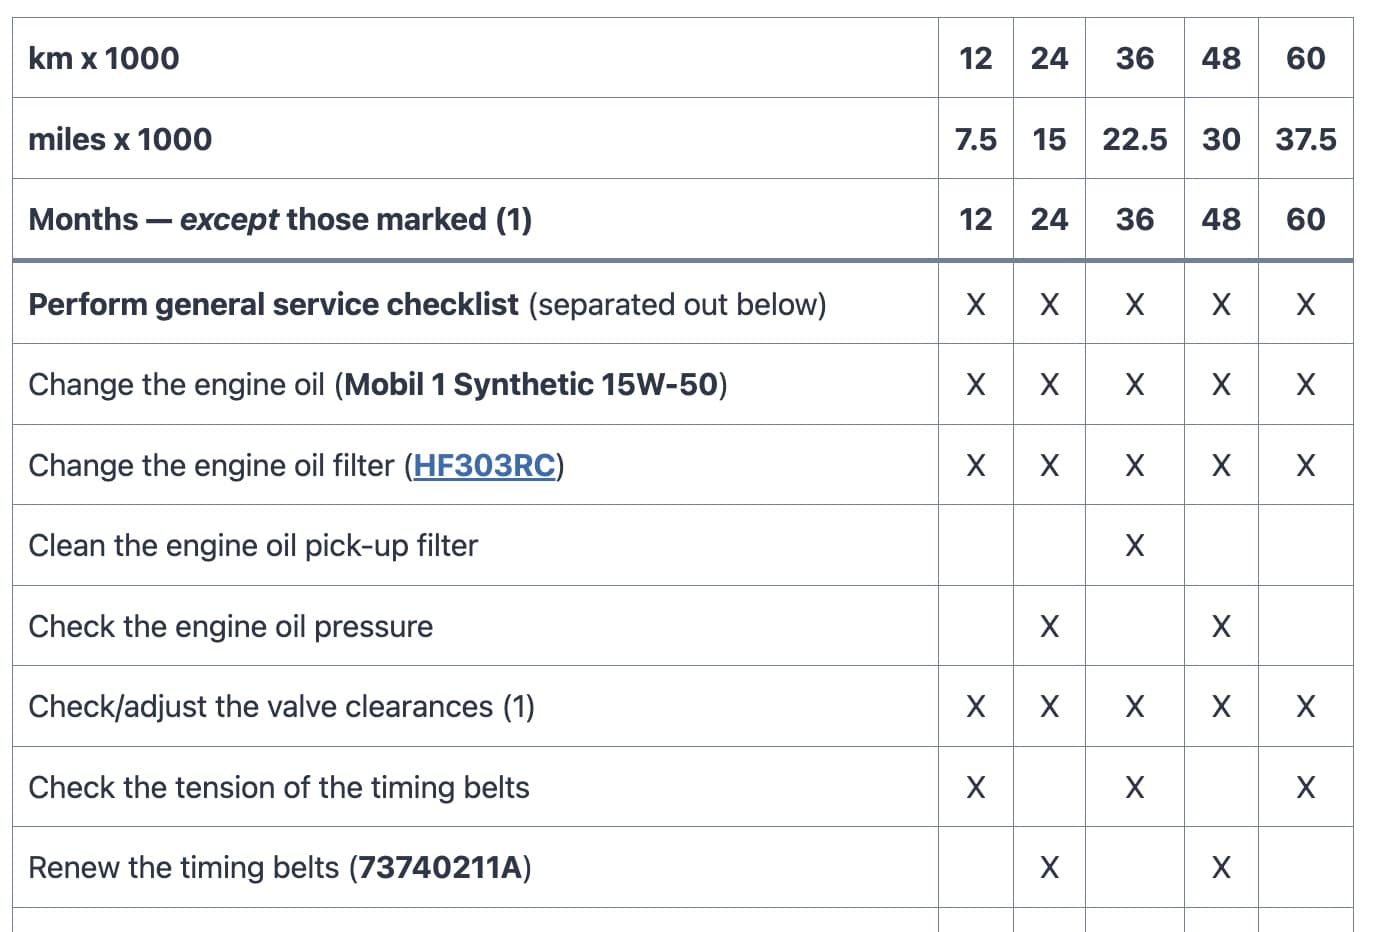
Task: Click the timing belt part number 73740211A
Action: pyautogui.click(x=440, y=867)
